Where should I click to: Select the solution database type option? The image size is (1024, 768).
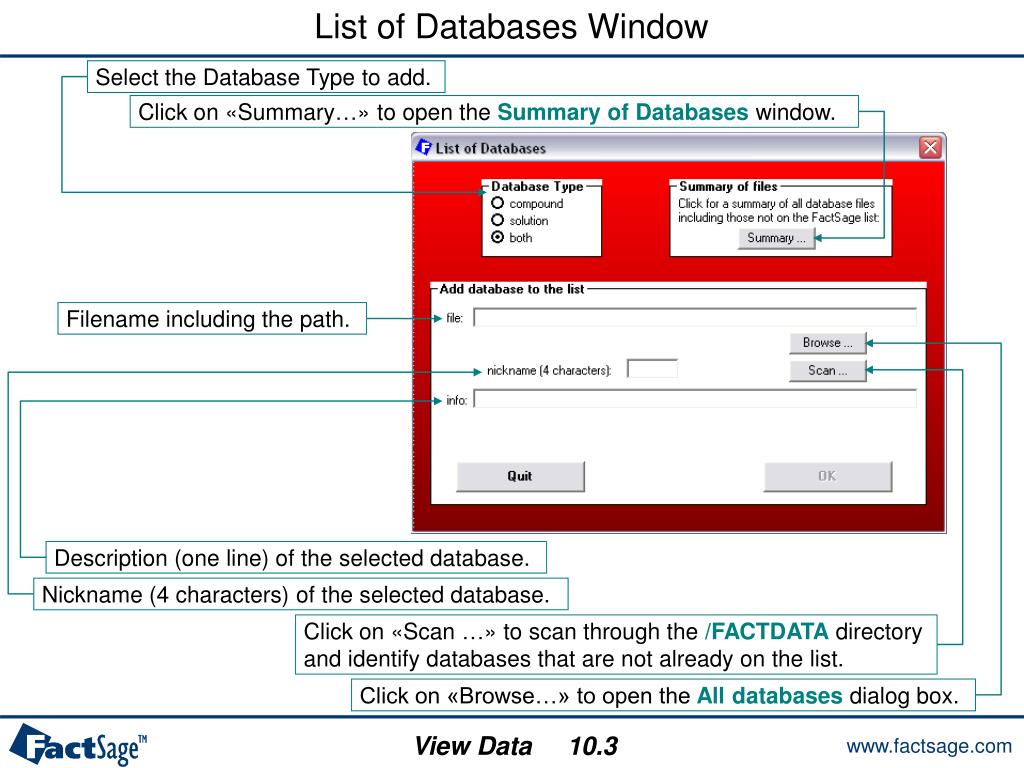(x=498, y=220)
